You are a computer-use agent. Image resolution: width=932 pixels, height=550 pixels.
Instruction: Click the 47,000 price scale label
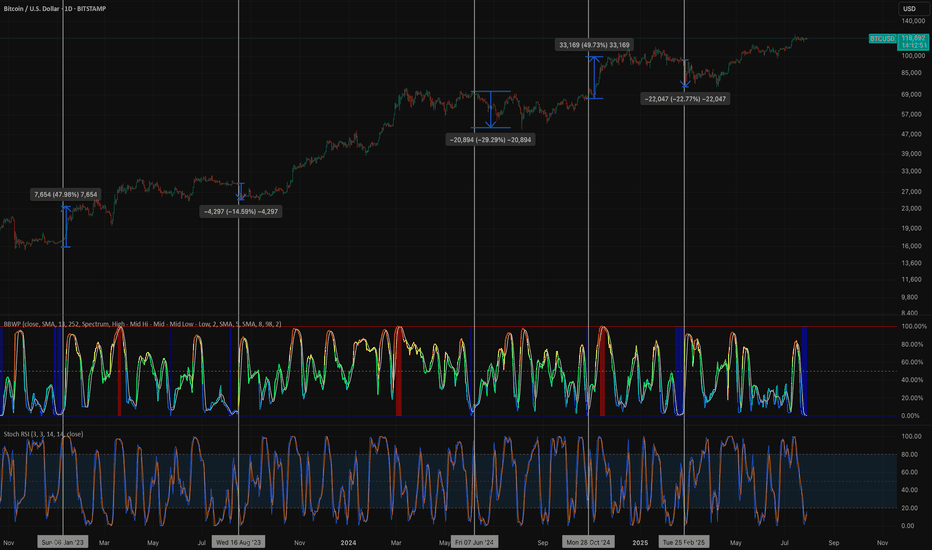[913, 134]
